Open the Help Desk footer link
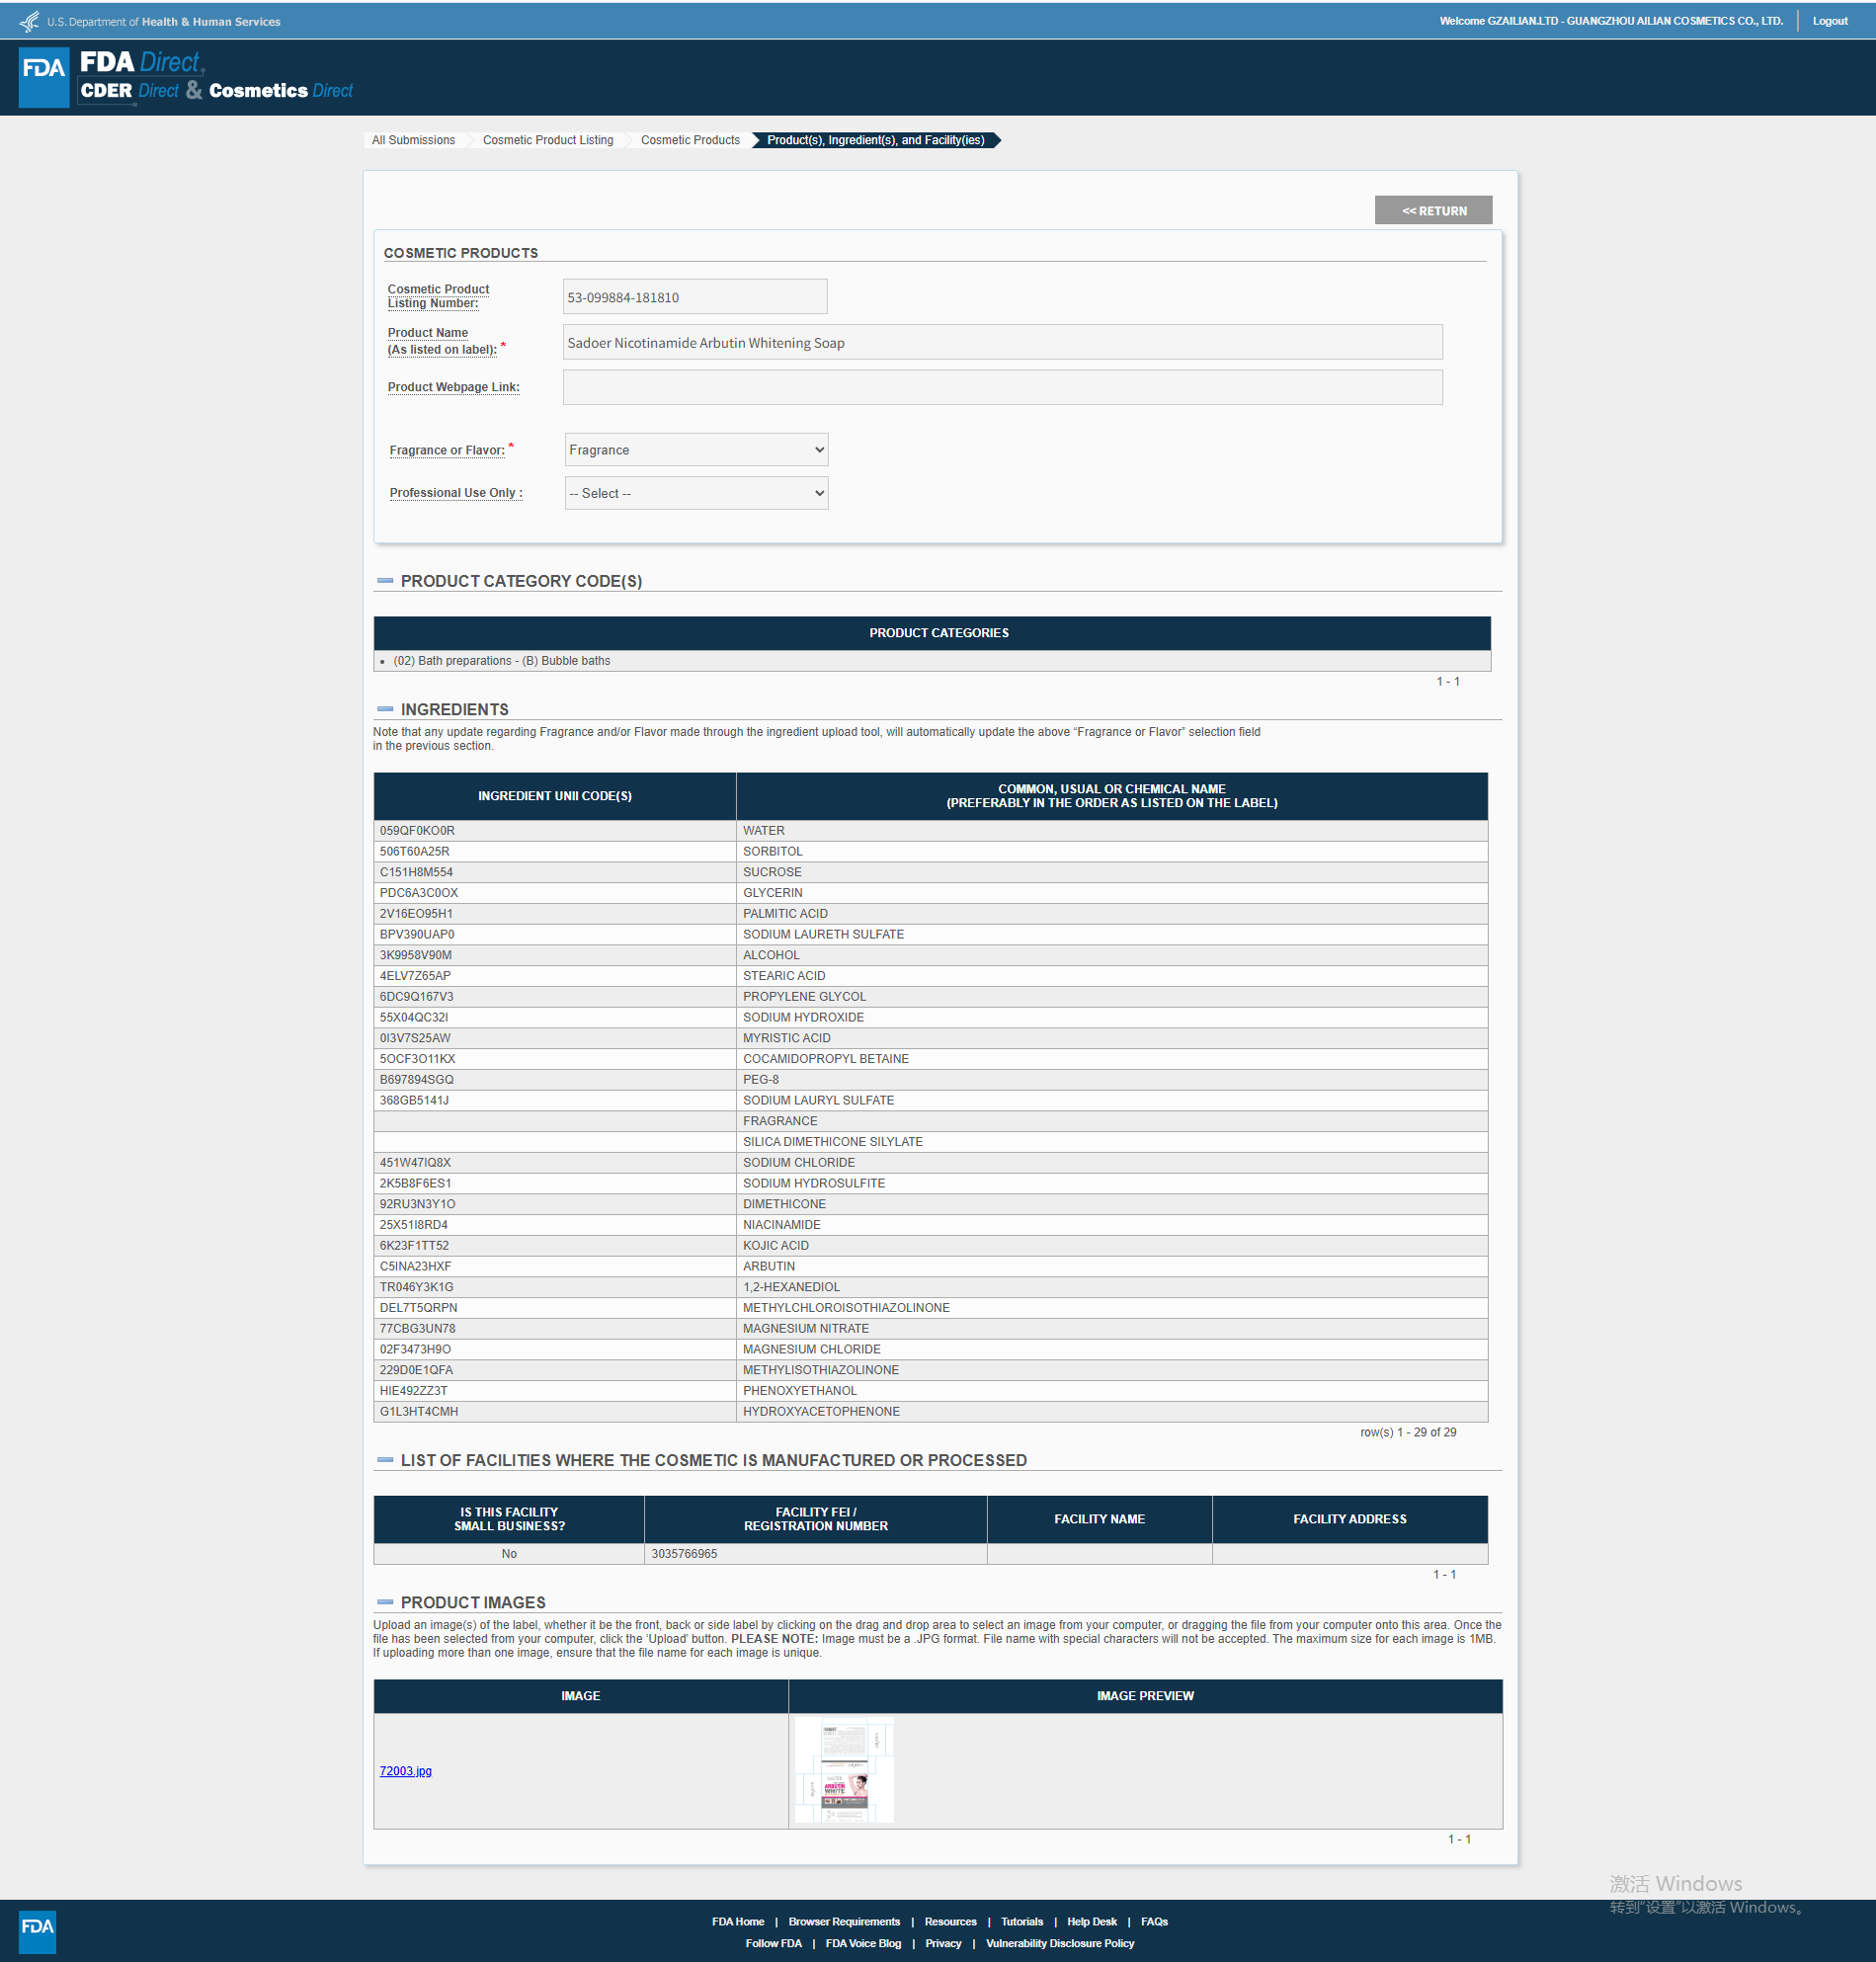1876x1962 pixels. [1091, 1921]
